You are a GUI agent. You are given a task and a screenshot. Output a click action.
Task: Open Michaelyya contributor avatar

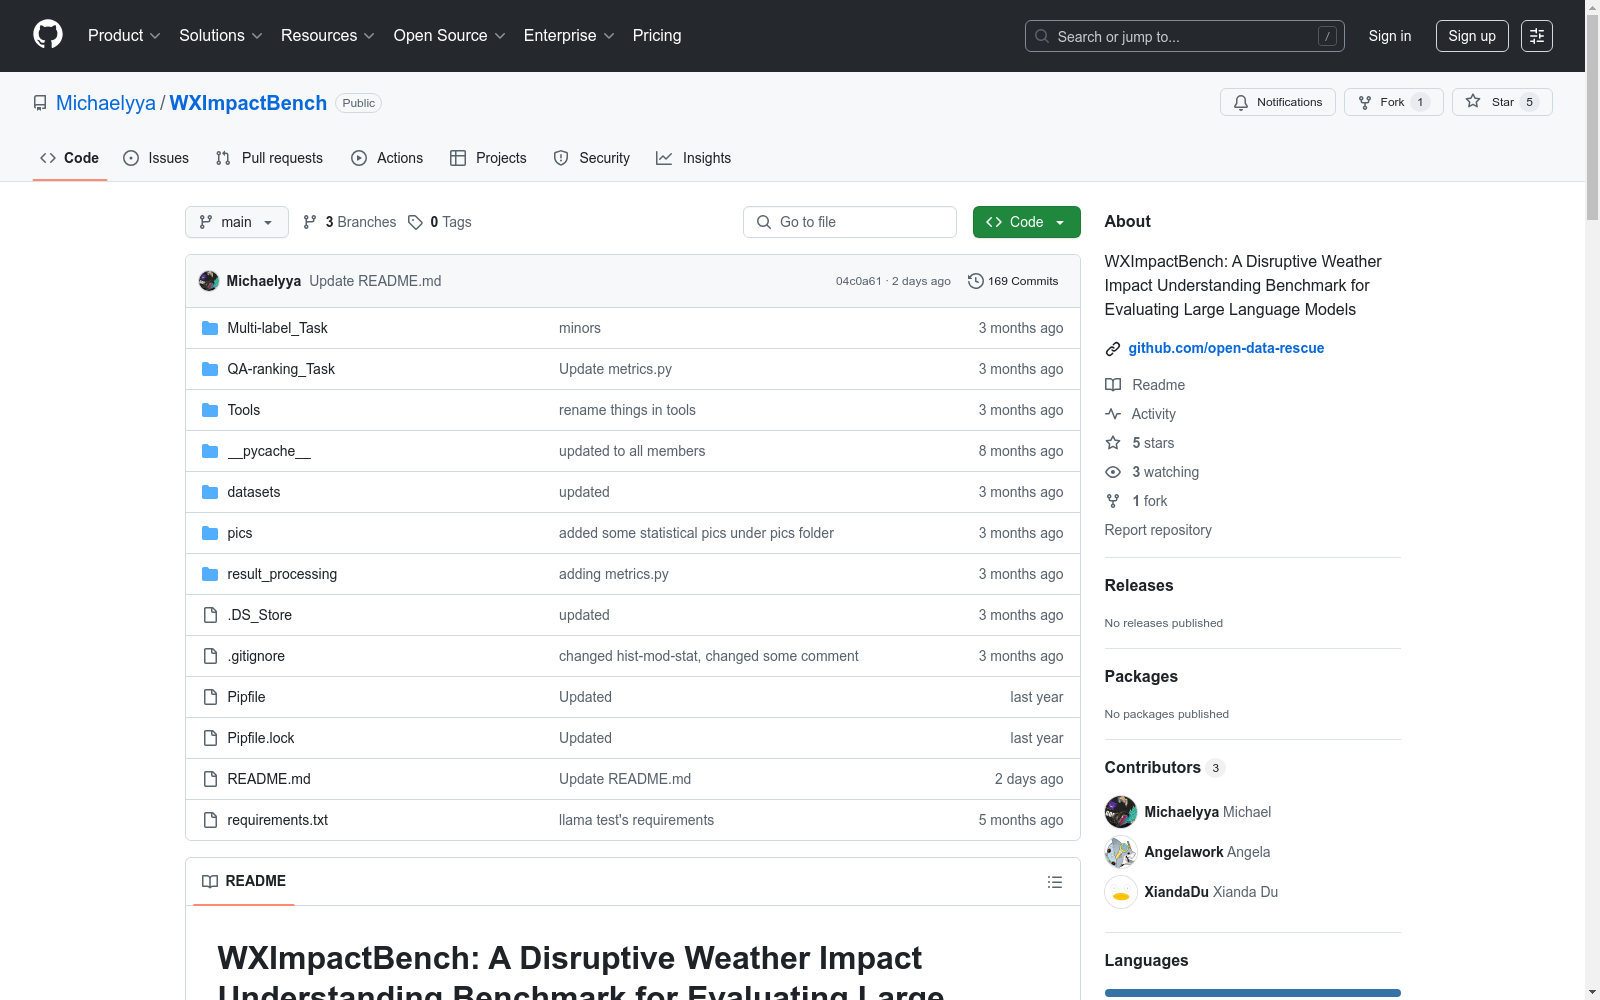pos(1121,812)
